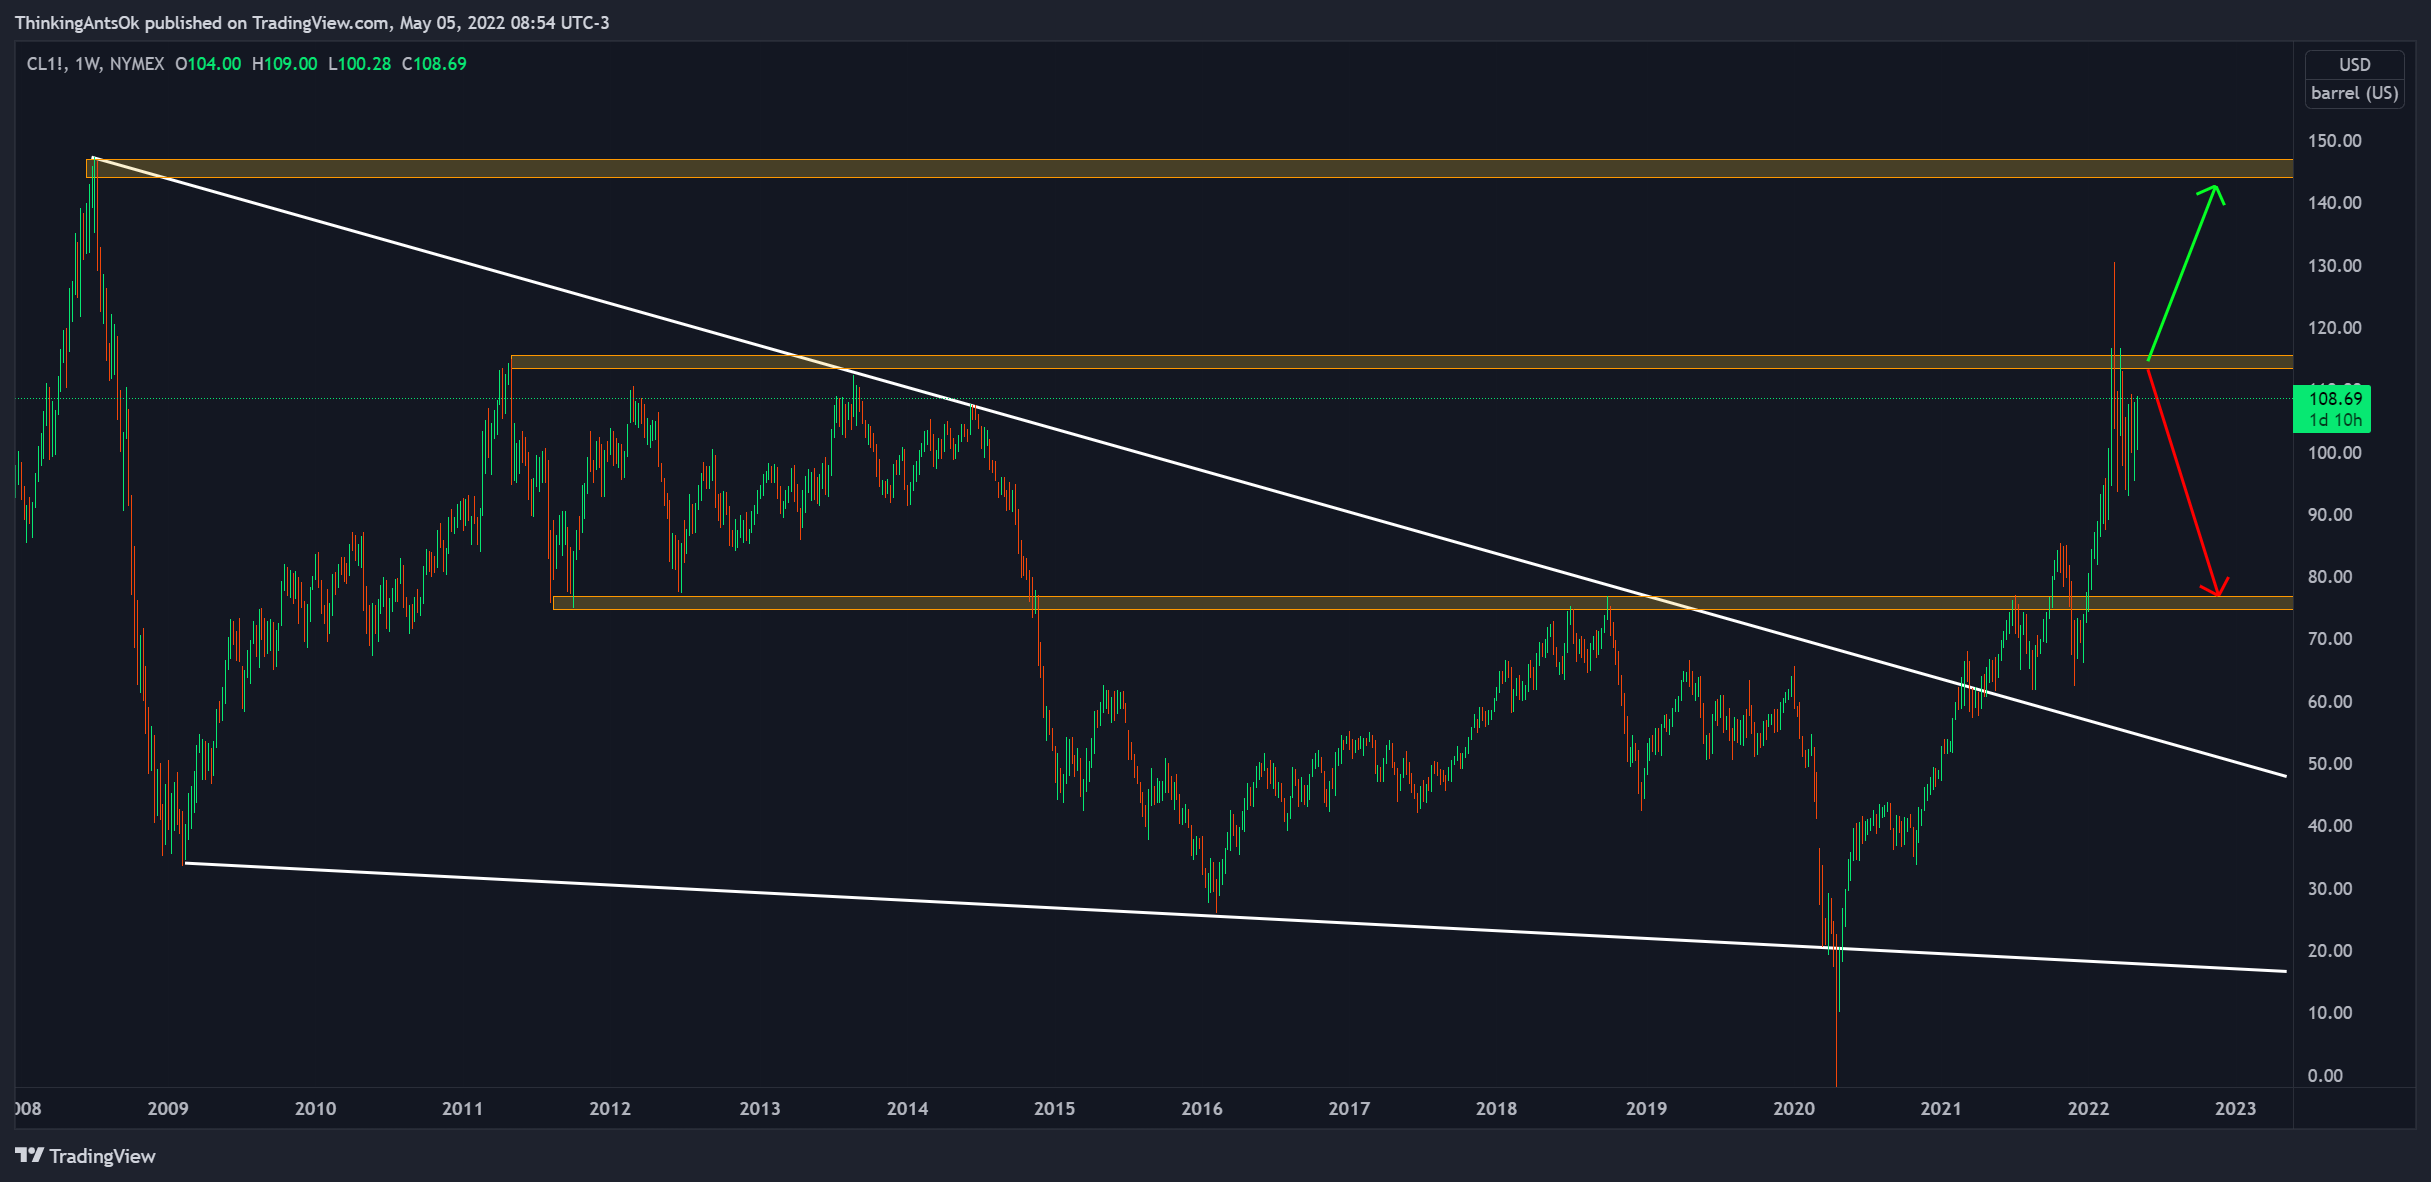Click the 2018 time axis label

[1497, 1109]
